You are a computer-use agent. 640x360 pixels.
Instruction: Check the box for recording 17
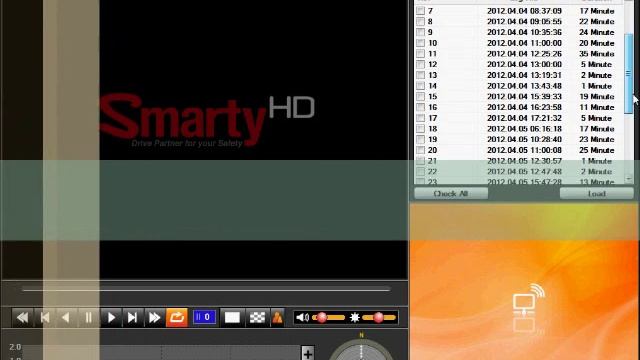(x=420, y=118)
